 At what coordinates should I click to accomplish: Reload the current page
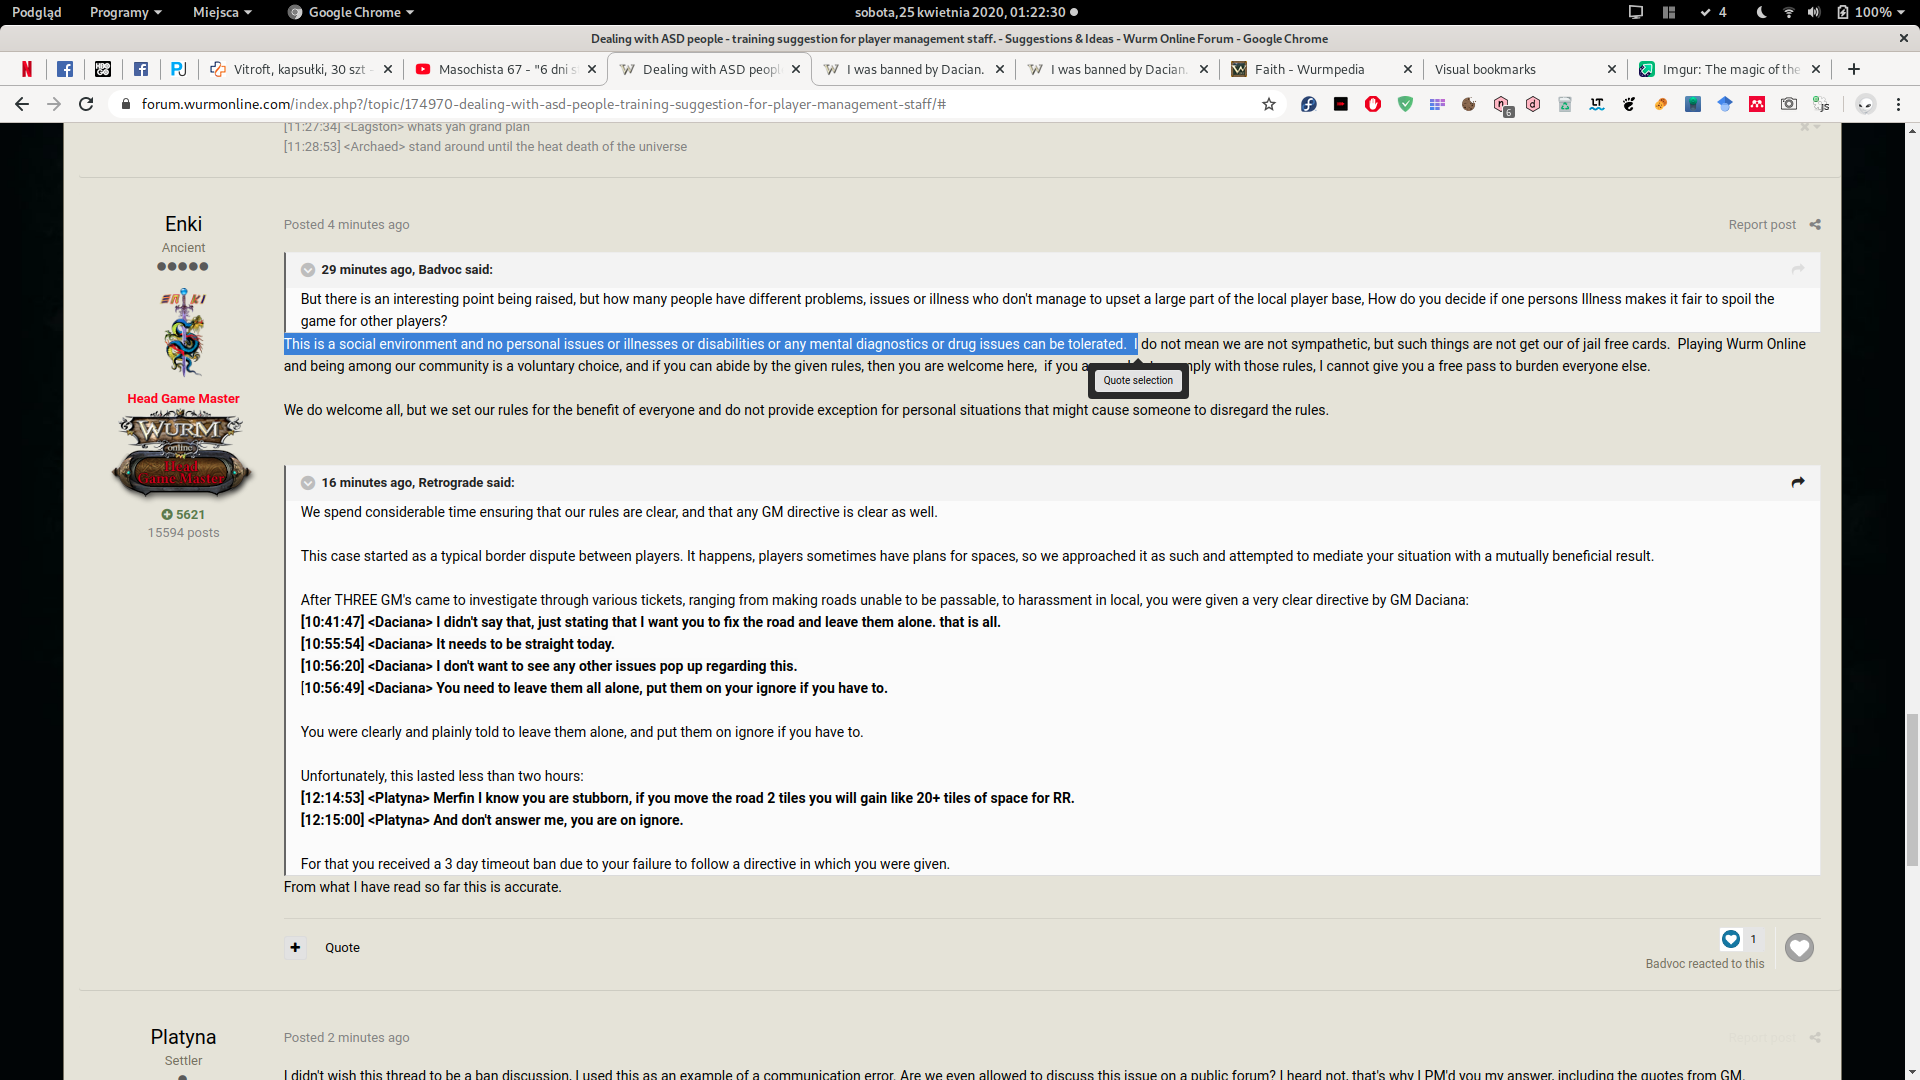click(86, 104)
